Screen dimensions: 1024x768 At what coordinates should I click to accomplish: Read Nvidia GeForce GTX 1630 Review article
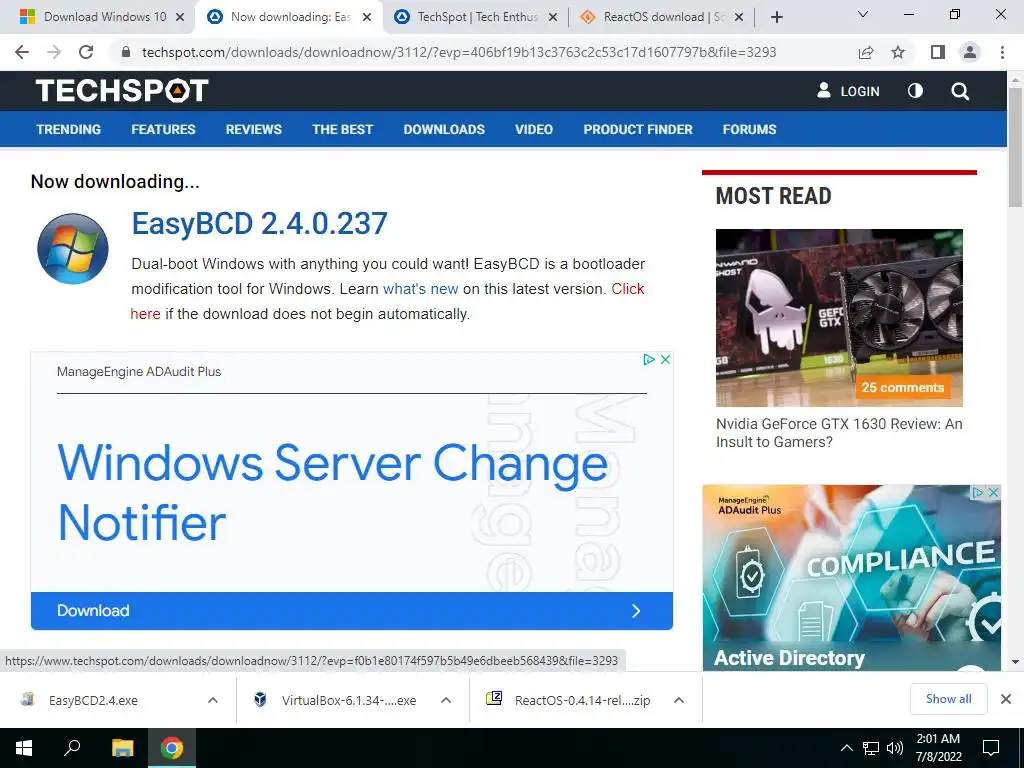839,433
